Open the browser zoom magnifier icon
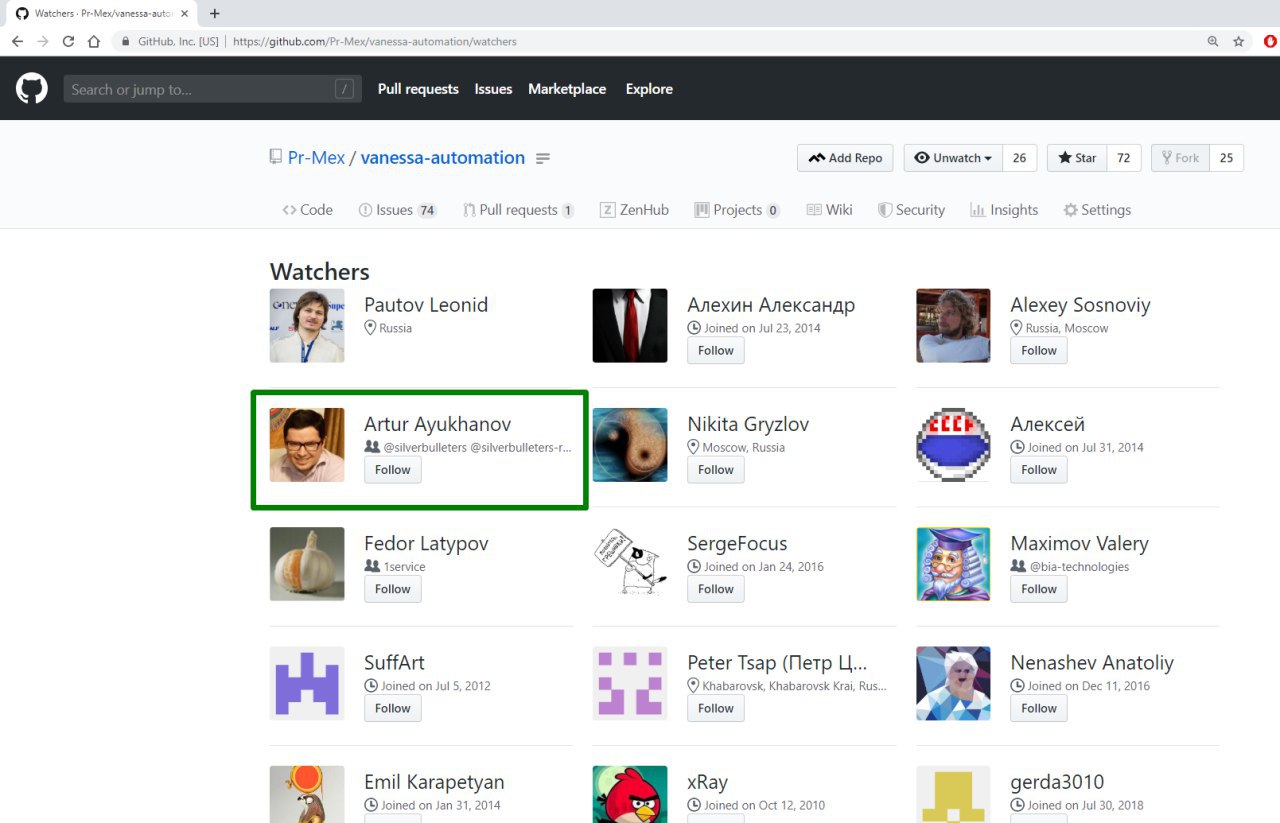Viewport: 1280px width, 823px height. (x=1213, y=42)
